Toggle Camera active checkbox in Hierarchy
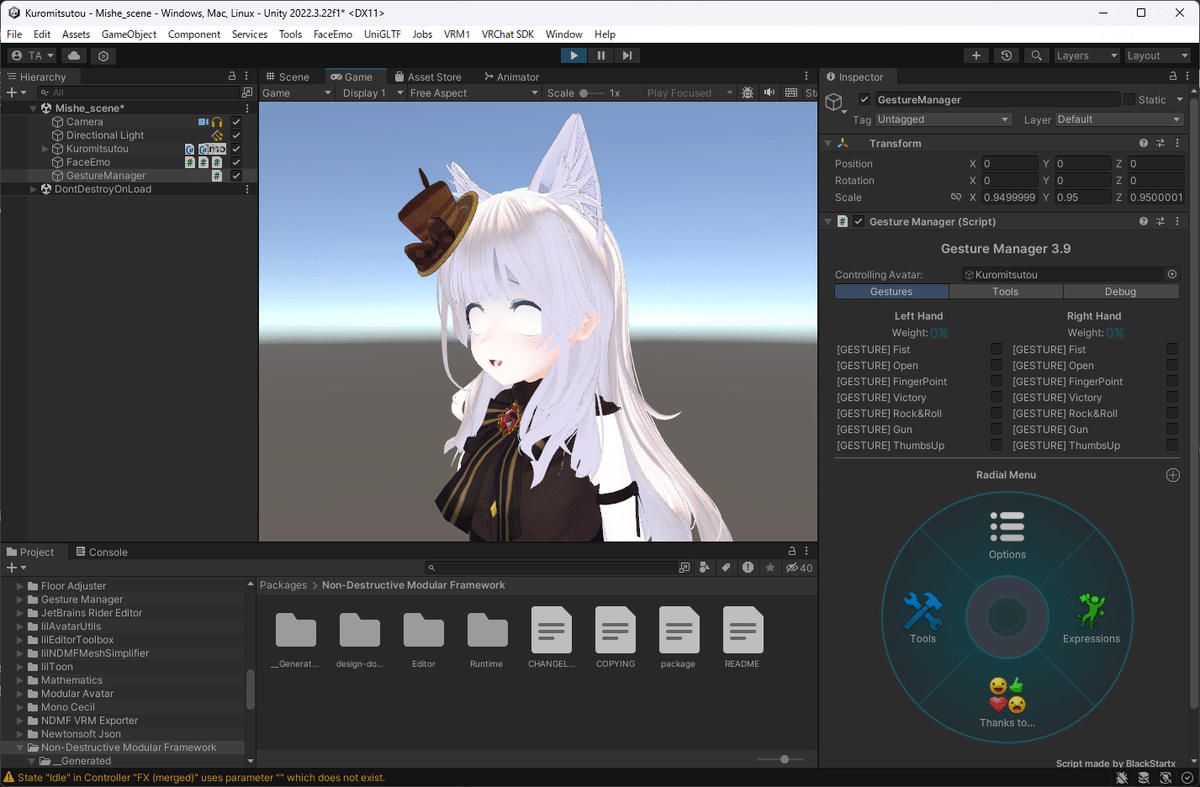The height and width of the screenshot is (787, 1200). (x=237, y=122)
